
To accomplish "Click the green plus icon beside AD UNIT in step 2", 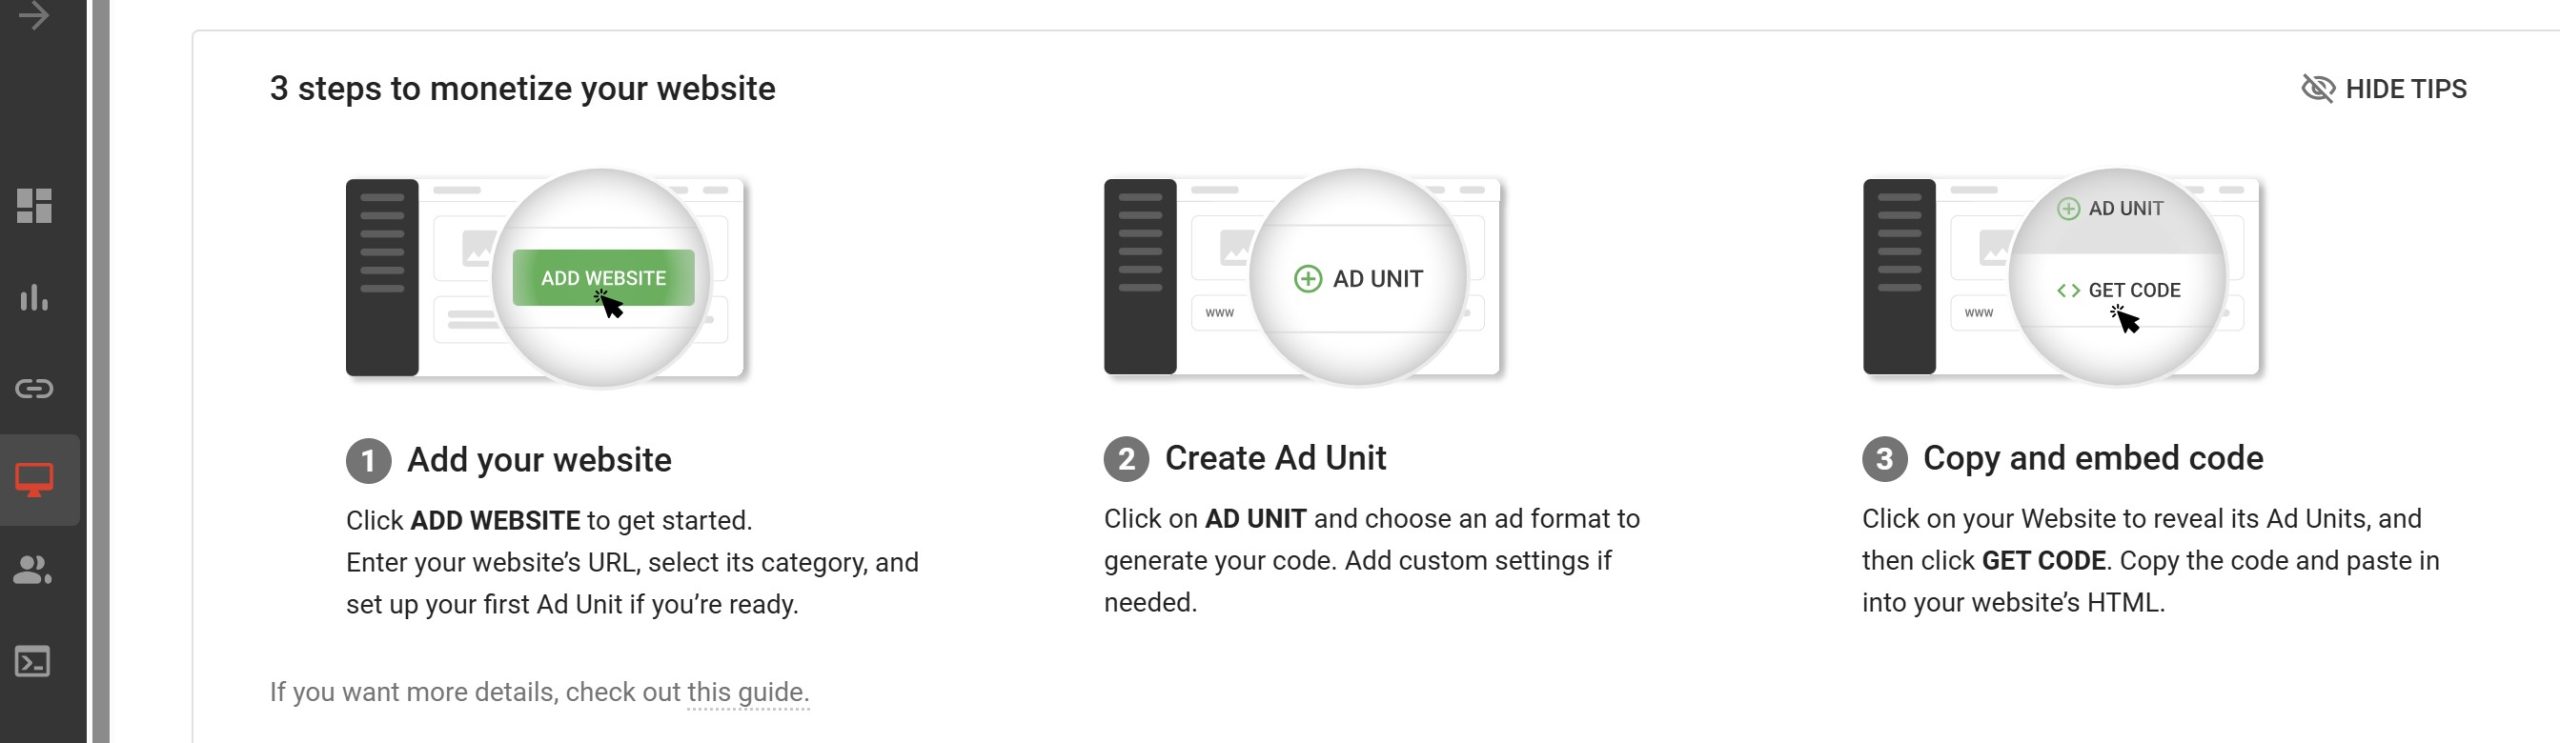I will (x=1308, y=279).
